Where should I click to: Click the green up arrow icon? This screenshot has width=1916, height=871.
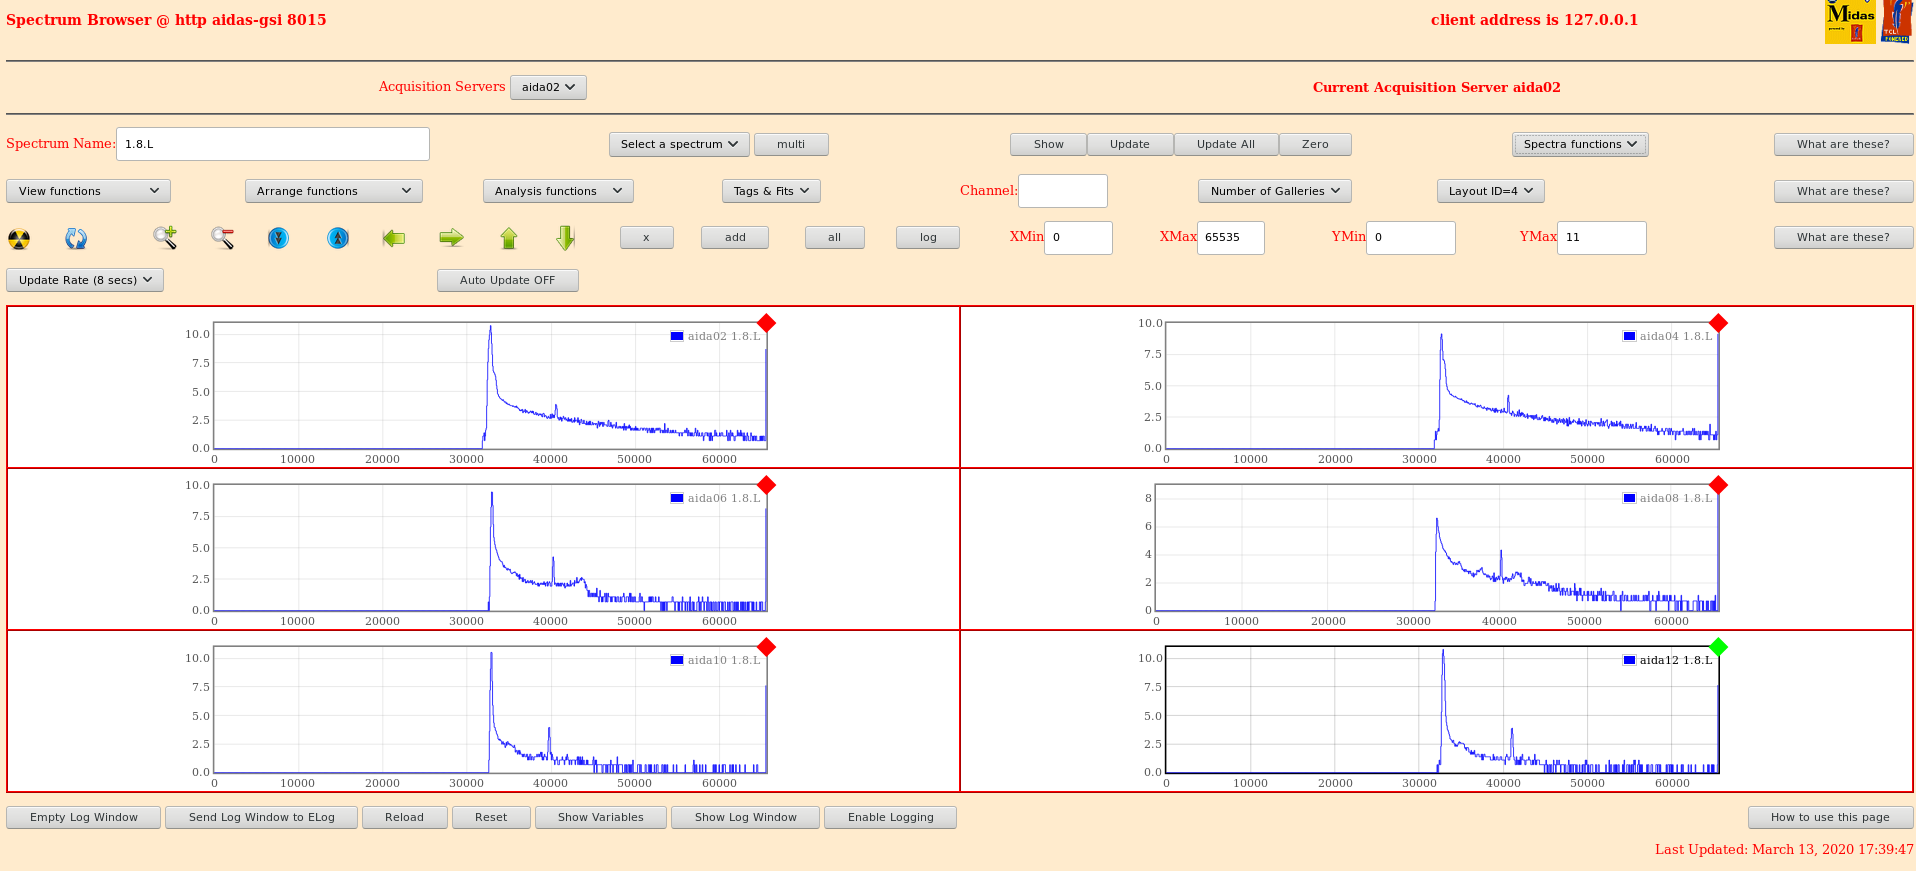pos(509,238)
